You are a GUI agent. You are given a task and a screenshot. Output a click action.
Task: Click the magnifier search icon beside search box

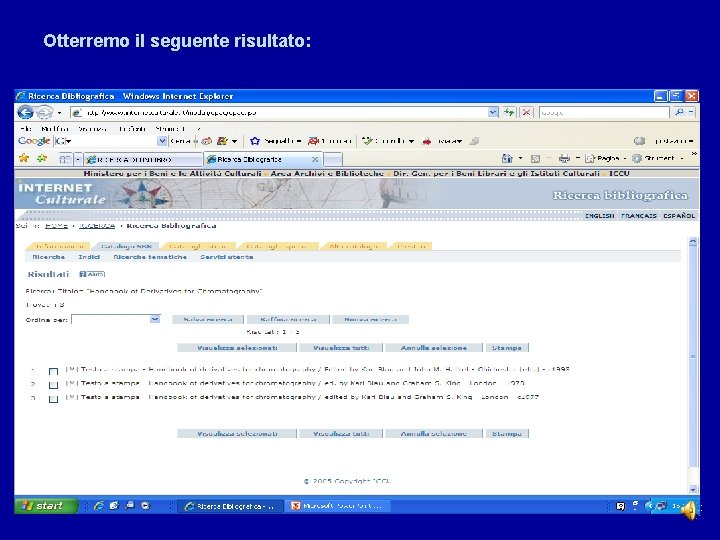coord(679,112)
